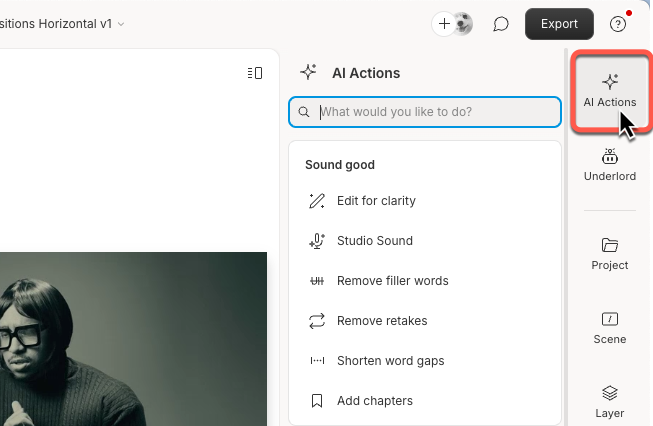Image resolution: width=653 pixels, height=426 pixels.
Task: Click the user avatar picture
Action: pos(463,24)
